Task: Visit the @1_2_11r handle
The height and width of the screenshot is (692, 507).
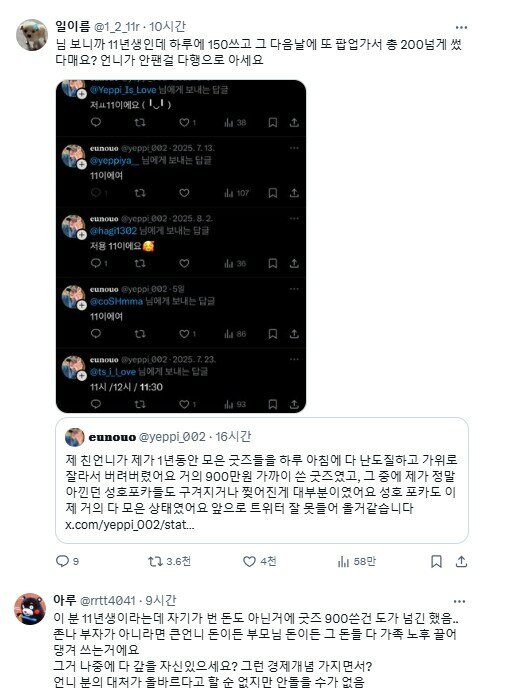Action: tap(117, 27)
